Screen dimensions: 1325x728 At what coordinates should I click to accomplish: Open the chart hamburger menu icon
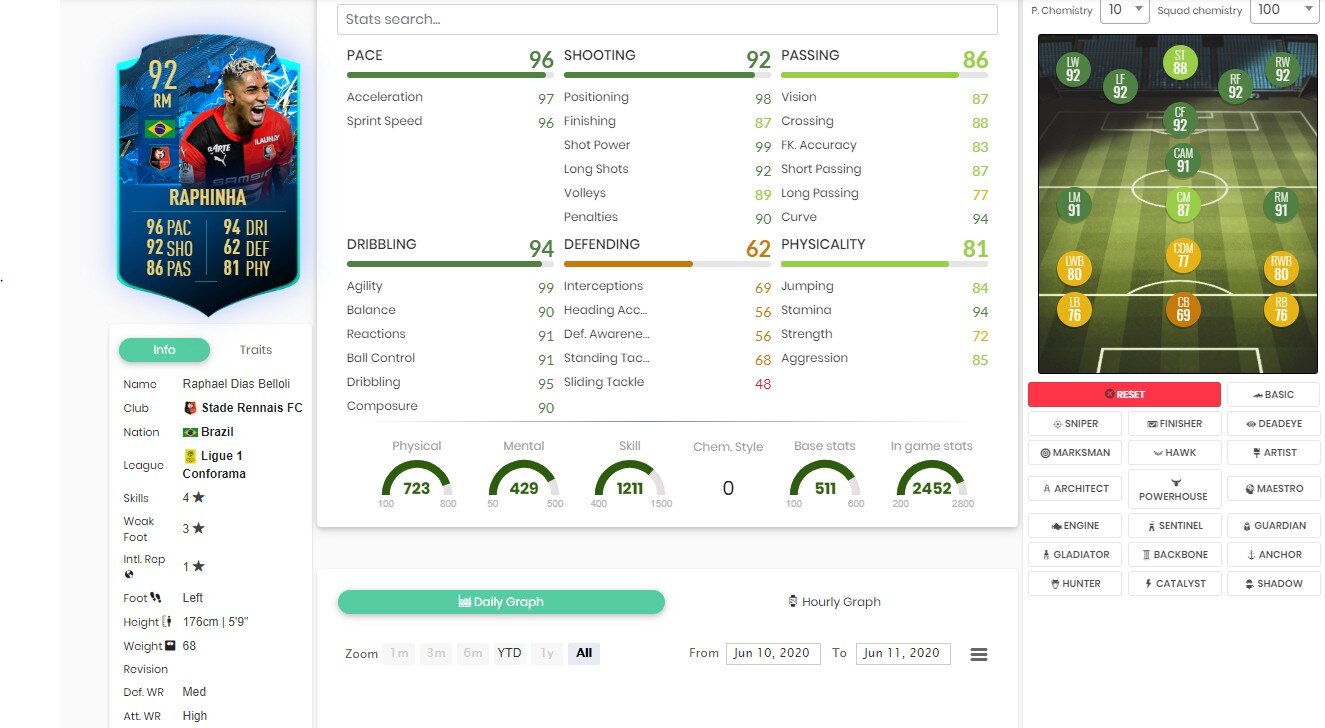(x=979, y=654)
